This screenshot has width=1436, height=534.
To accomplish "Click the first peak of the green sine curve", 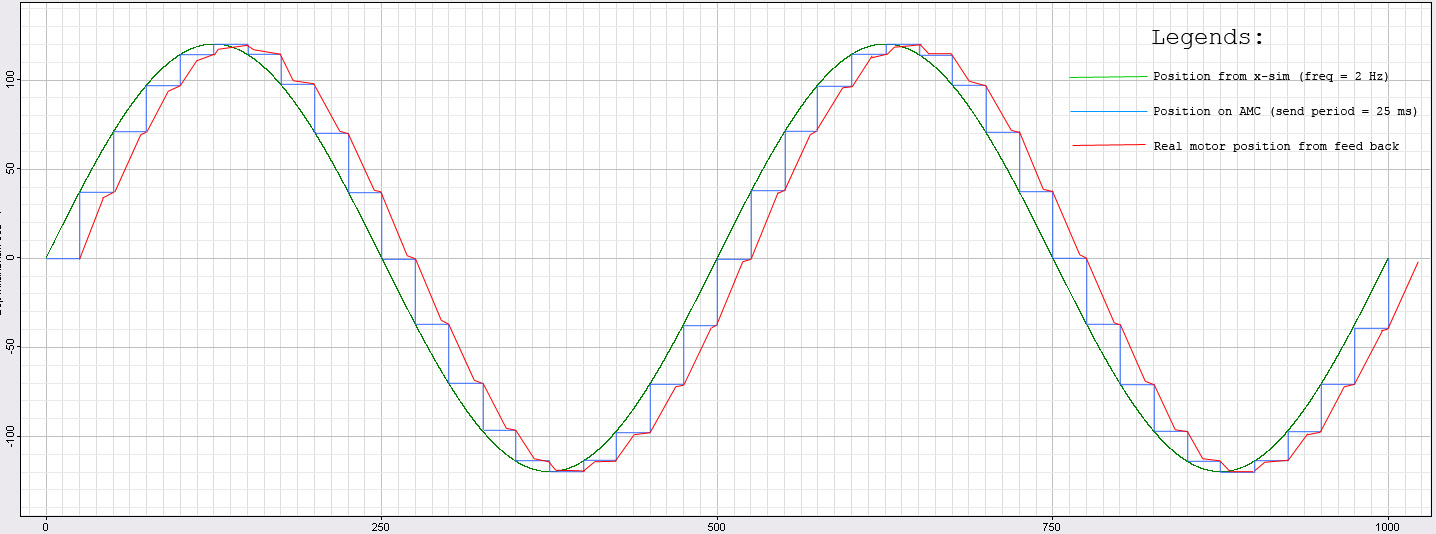I will [x=213, y=44].
